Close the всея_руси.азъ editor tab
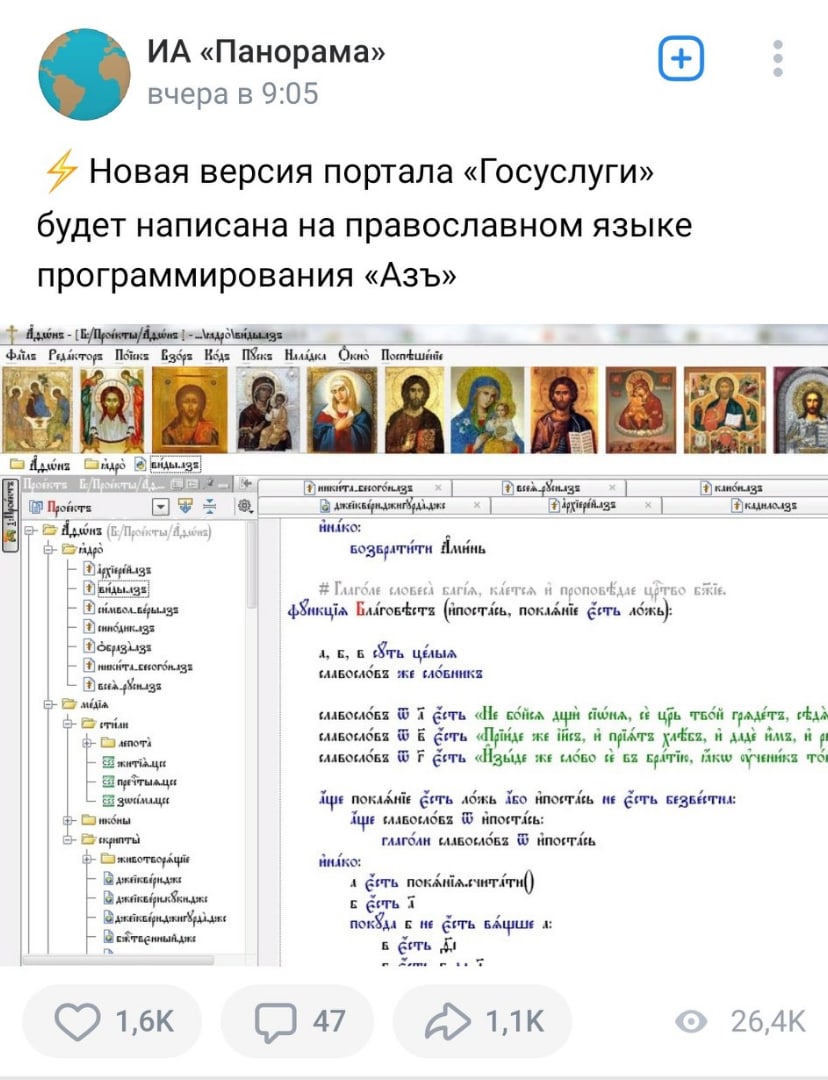828x1080 pixels. click(612, 488)
